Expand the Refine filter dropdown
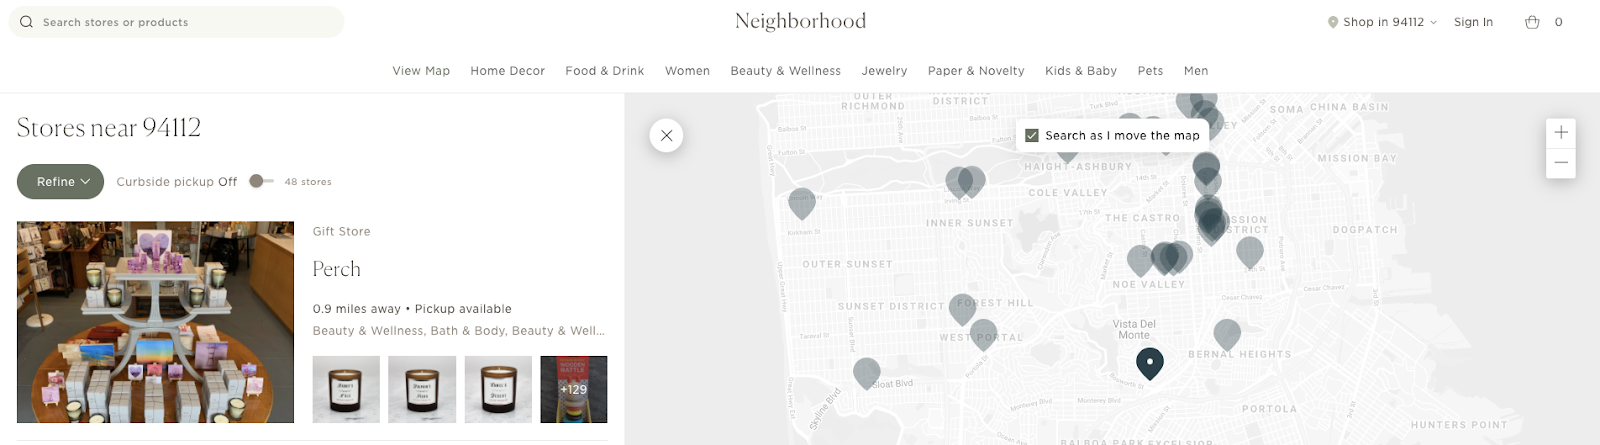Image resolution: width=1600 pixels, height=445 pixels. (61, 182)
